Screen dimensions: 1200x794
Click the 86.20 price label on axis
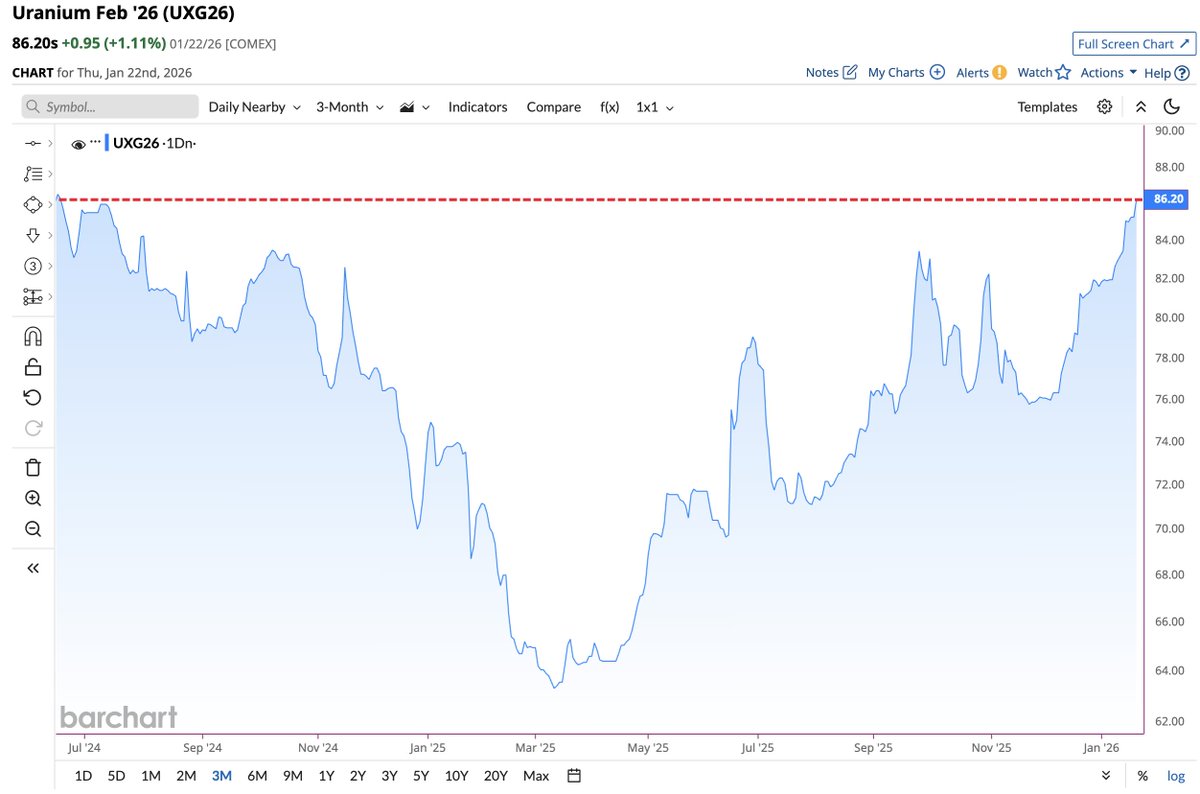[x=1168, y=199]
